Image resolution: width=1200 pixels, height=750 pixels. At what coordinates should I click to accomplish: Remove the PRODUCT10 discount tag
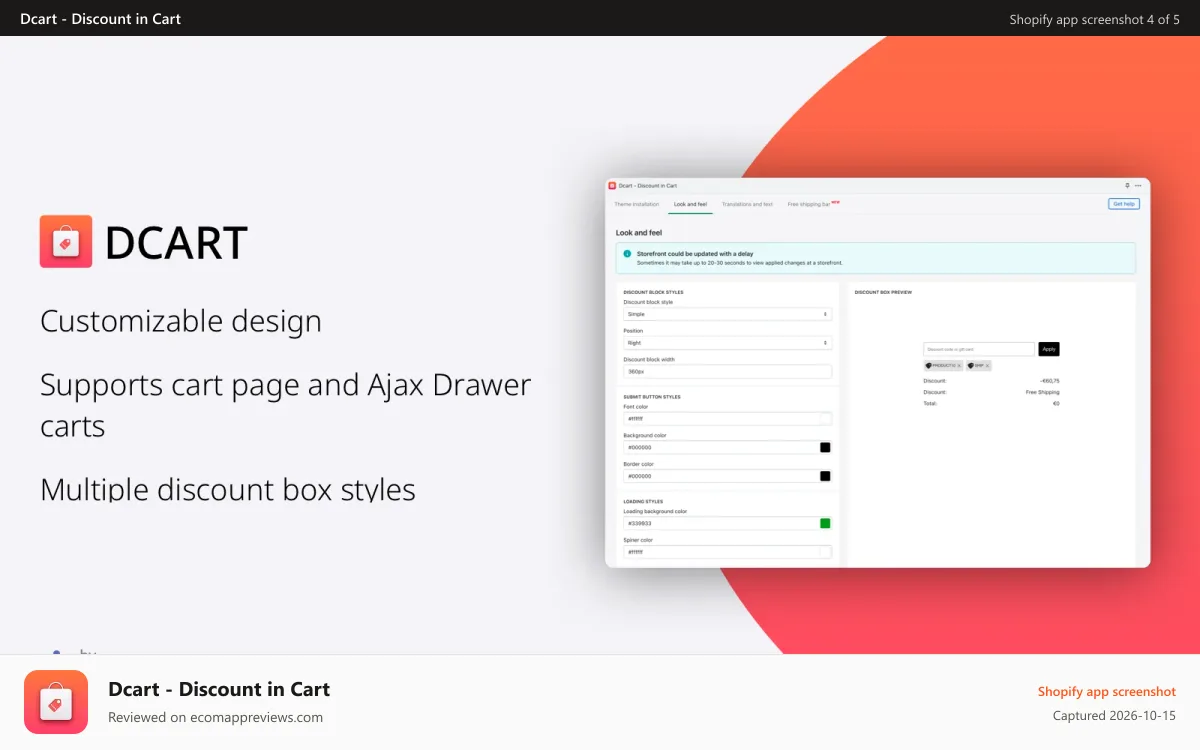959,366
